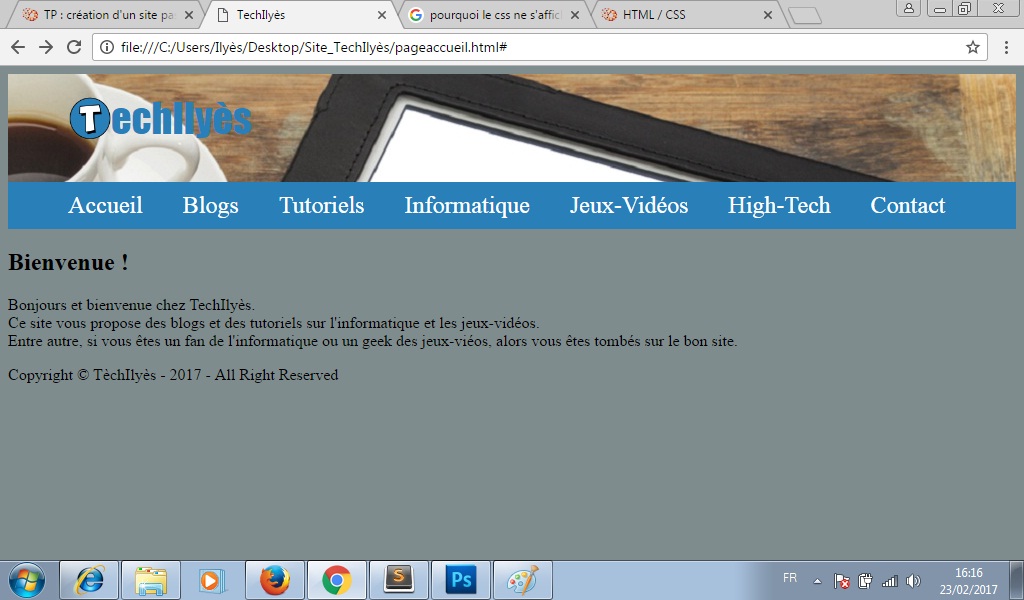
Task: Open Photoshop from the taskbar
Action: pos(461,579)
